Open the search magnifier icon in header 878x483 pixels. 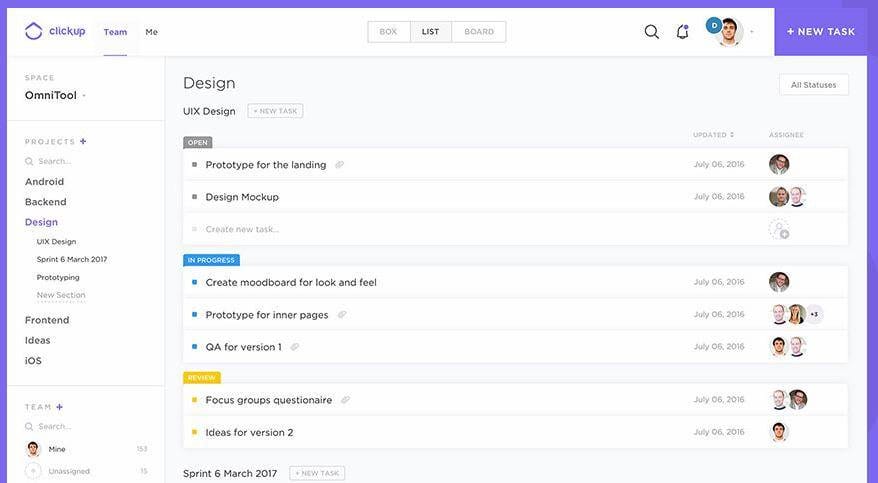(x=651, y=32)
